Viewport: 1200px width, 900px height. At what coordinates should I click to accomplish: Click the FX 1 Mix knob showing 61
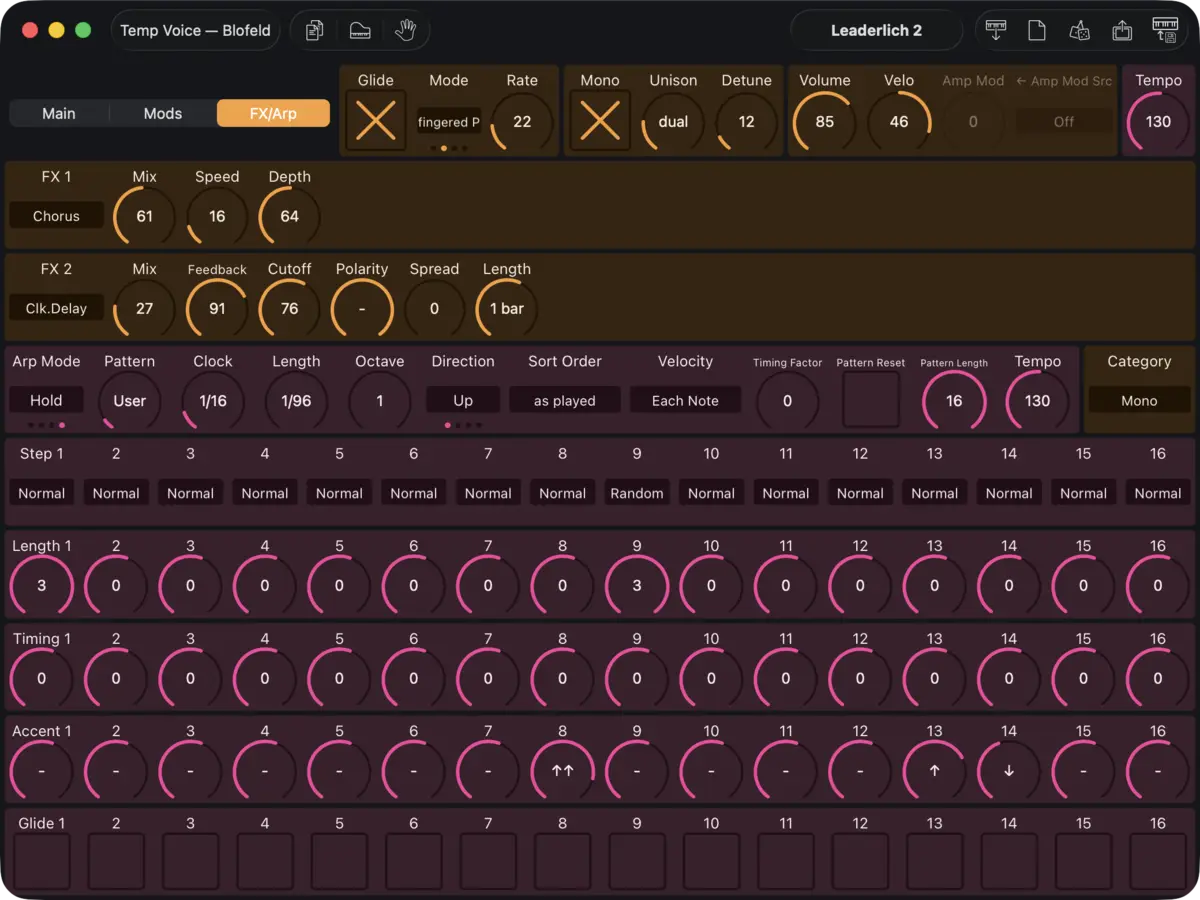tap(145, 216)
